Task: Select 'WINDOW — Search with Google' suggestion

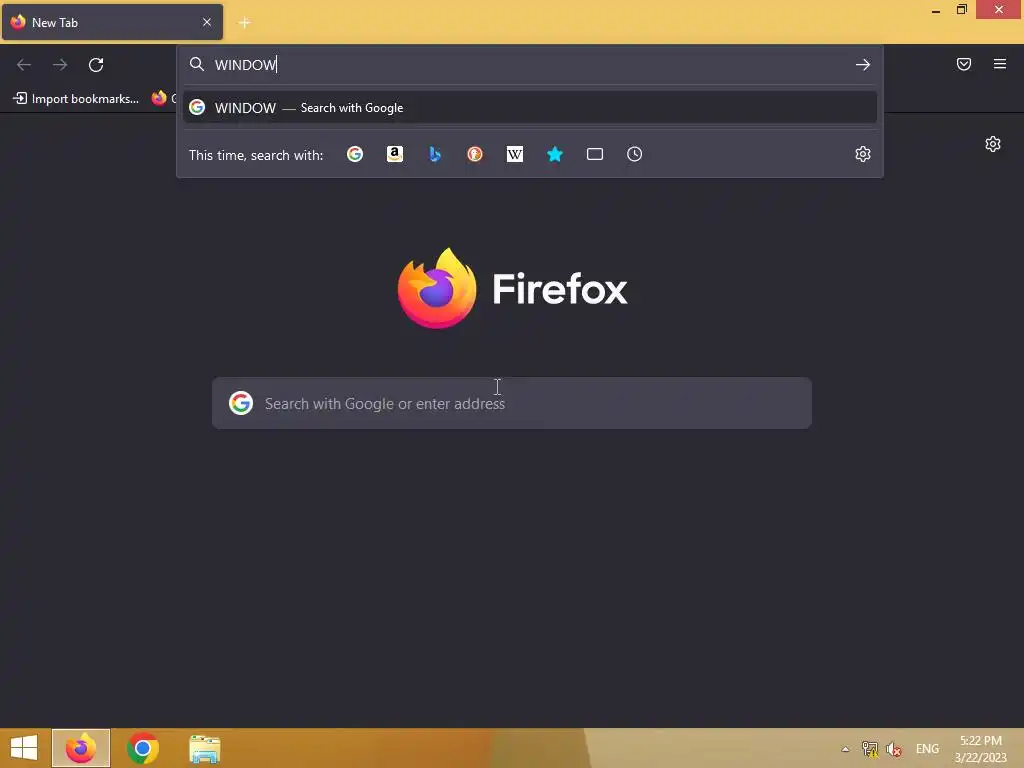Action: 530,108
